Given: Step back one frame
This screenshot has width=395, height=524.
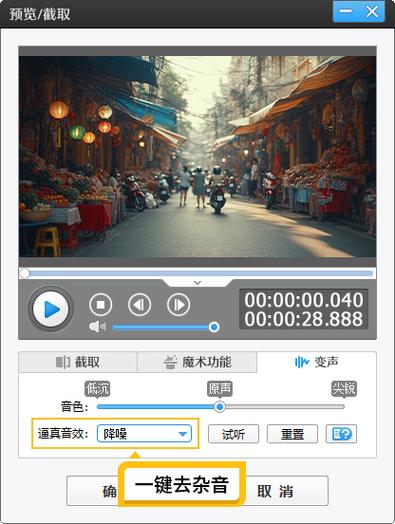Looking at the screenshot, I should [x=139, y=304].
